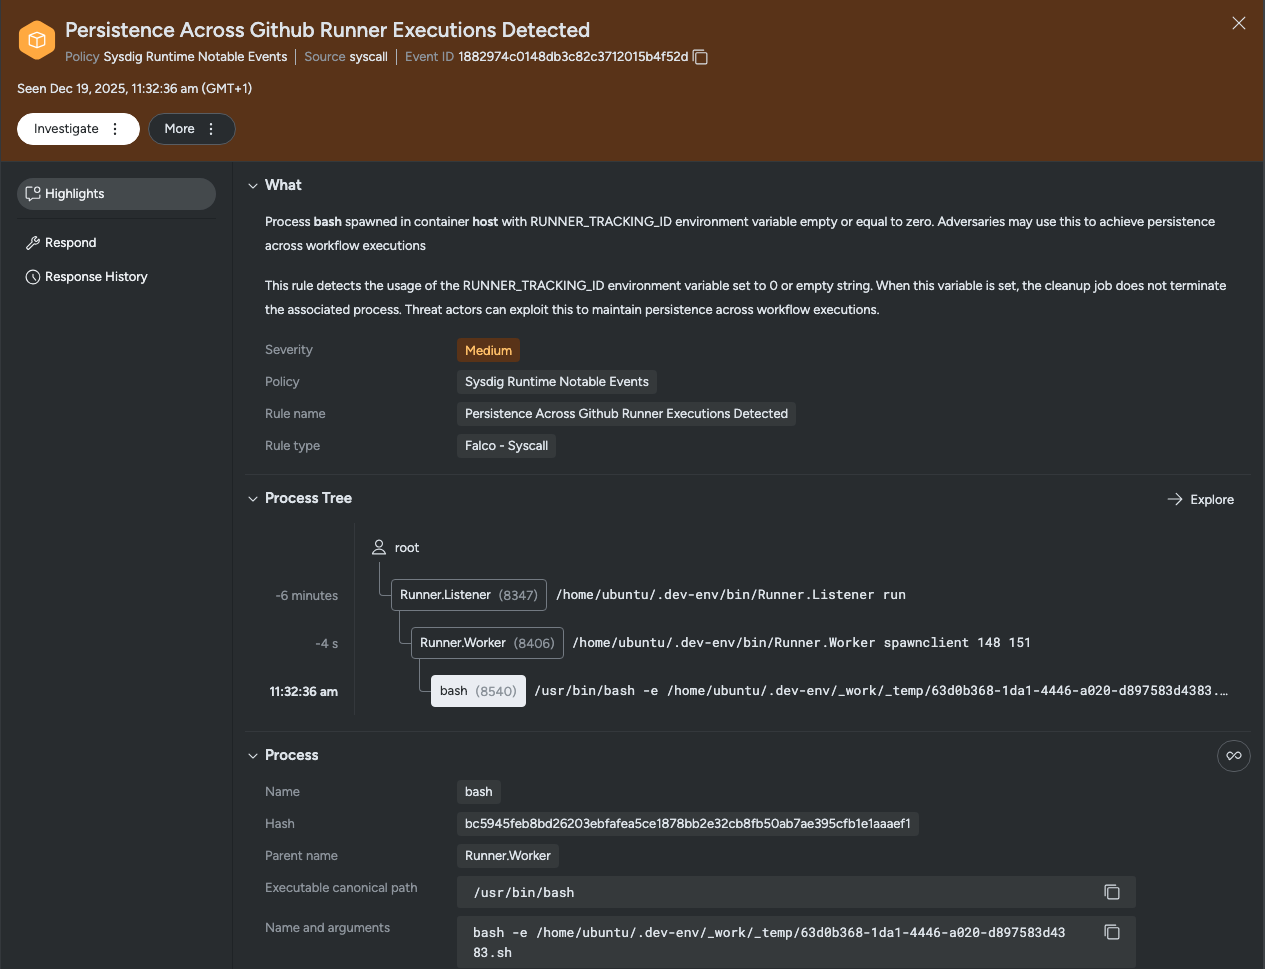Screen dimensions: 1265x969
Task: Click the 11:32:36 am timestamp
Action: tap(304, 692)
